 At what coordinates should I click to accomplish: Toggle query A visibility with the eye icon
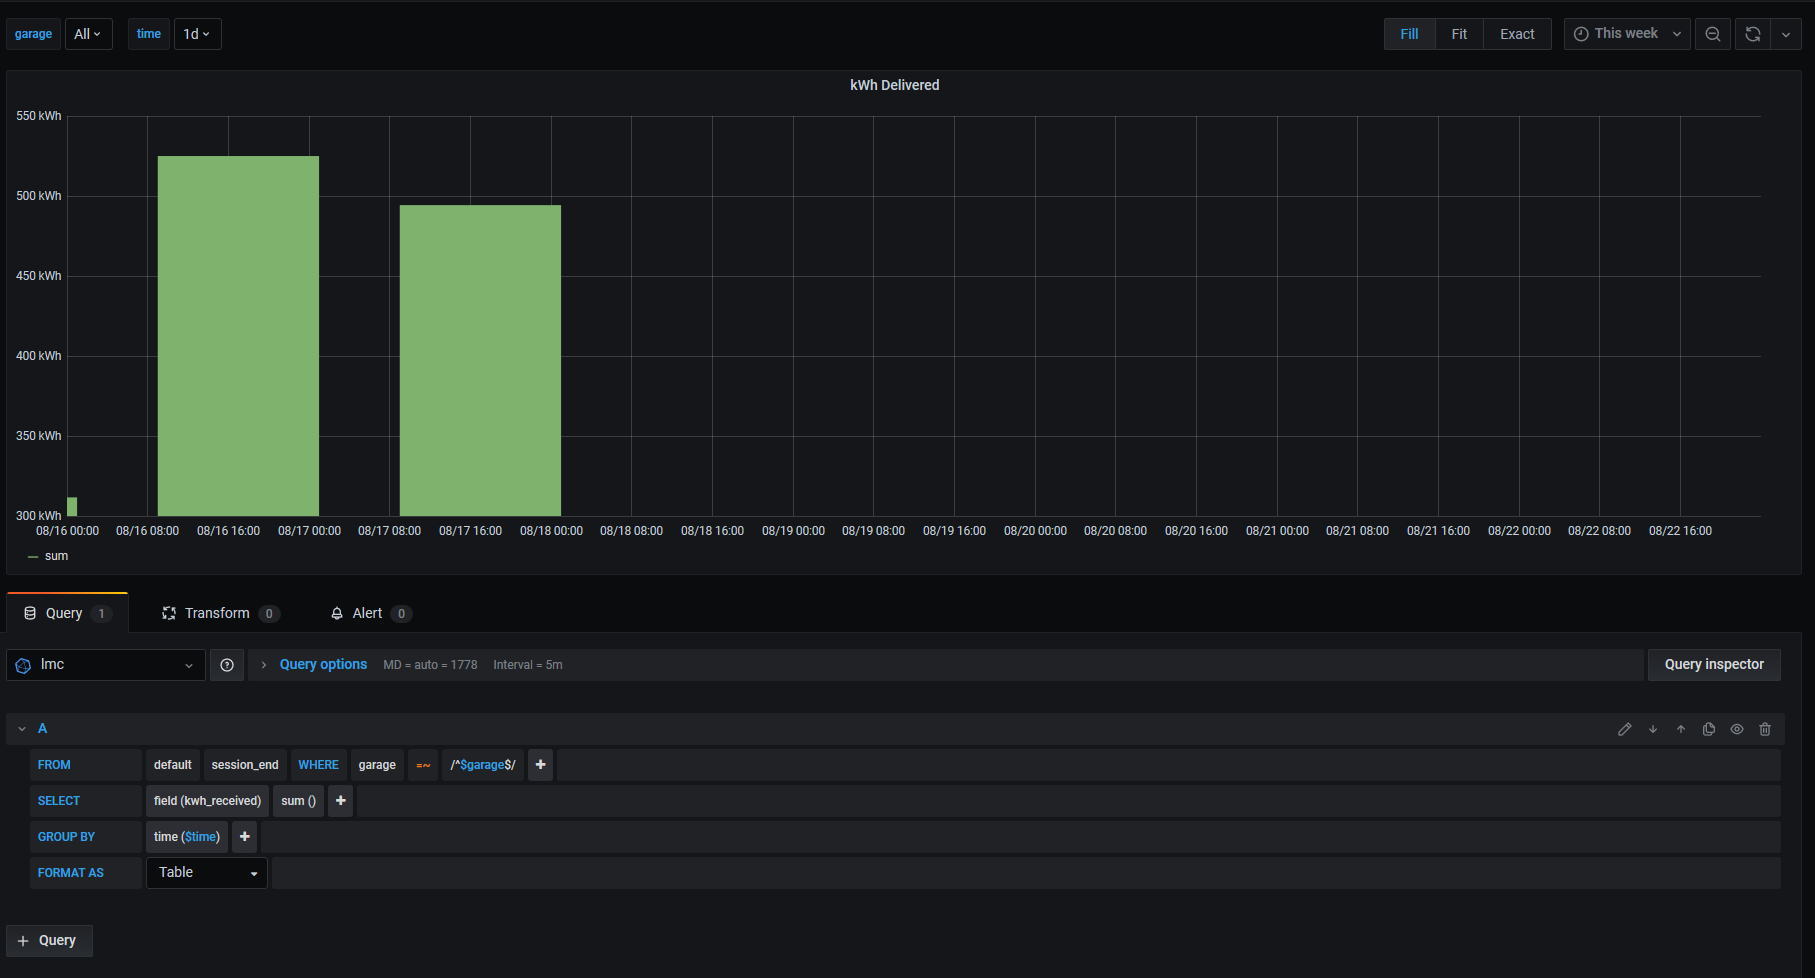[x=1737, y=728]
